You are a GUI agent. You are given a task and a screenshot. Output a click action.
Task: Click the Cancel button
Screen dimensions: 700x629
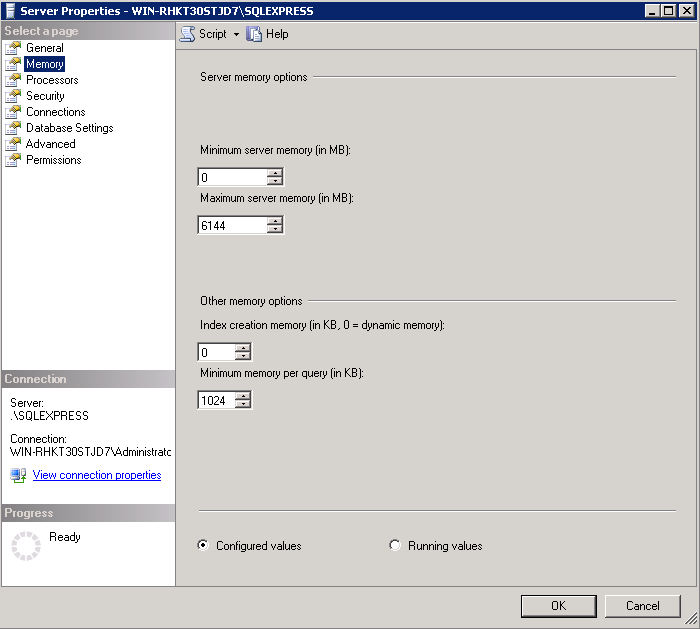[642, 606]
